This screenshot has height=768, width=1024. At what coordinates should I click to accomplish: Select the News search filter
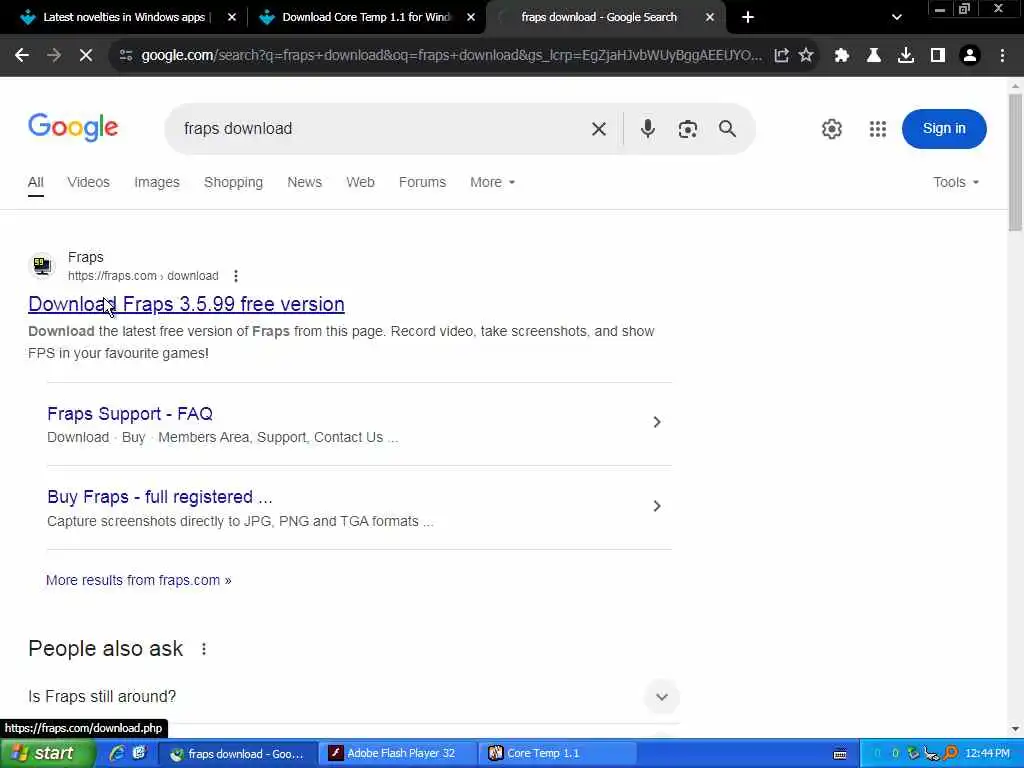coord(304,182)
